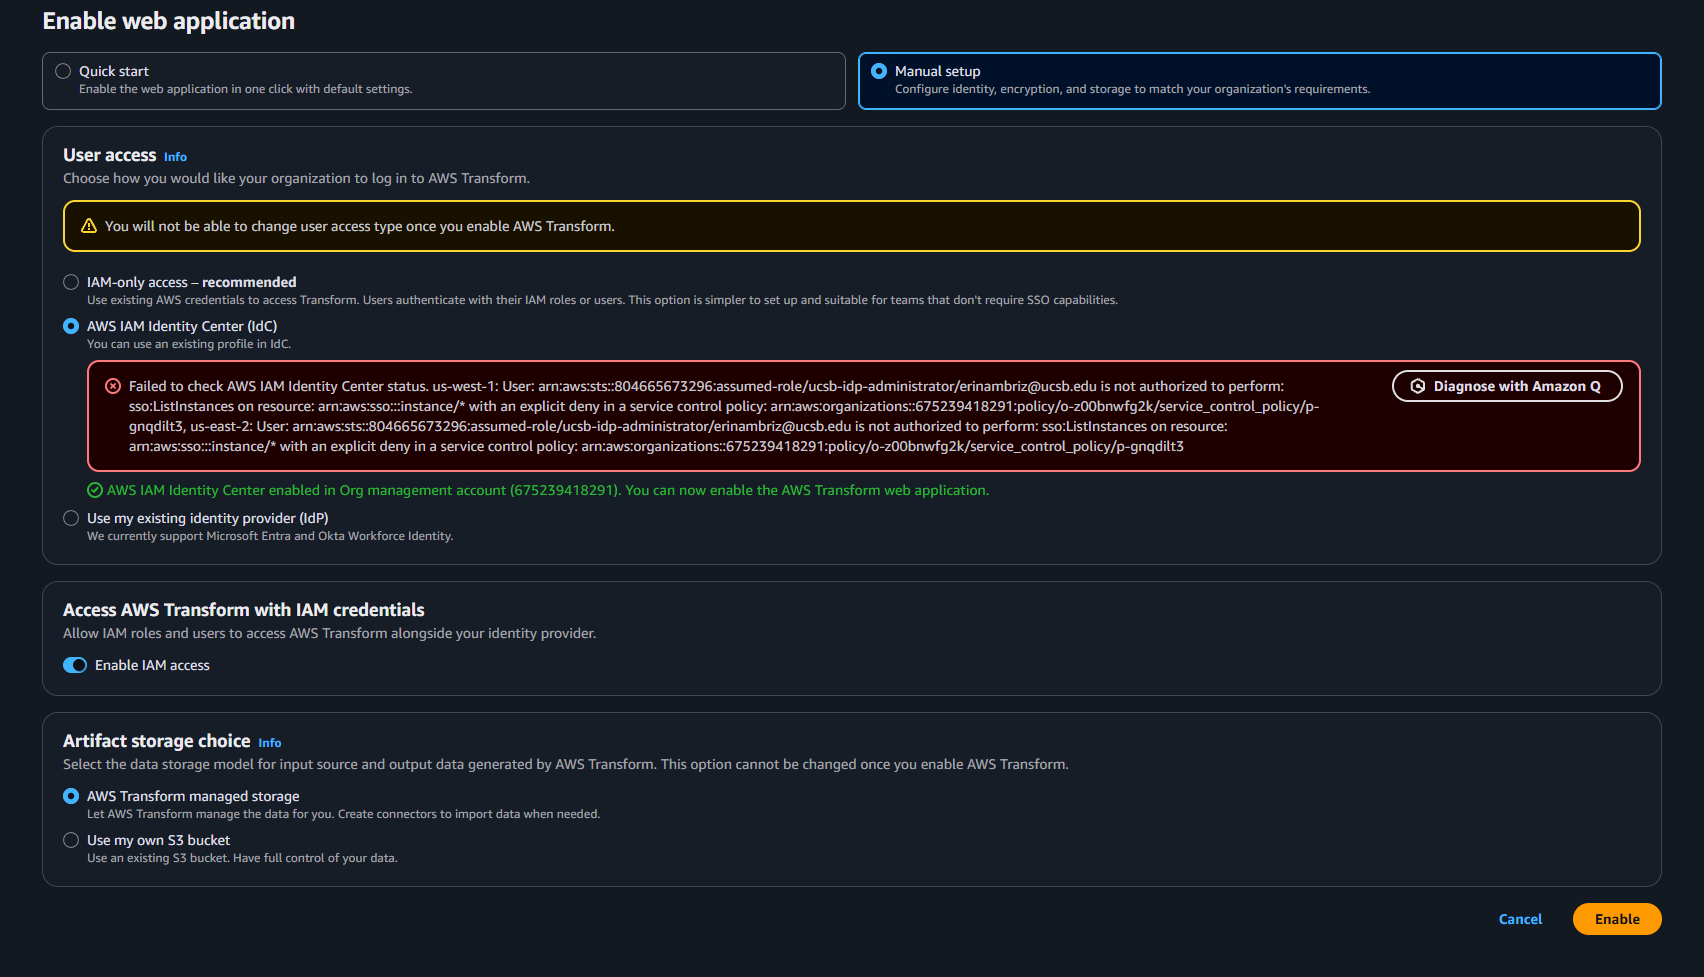This screenshot has height=977, width=1704.
Task: Choose IAM-only access radio button
Action: pyautogui.click(x=71, y=282)
